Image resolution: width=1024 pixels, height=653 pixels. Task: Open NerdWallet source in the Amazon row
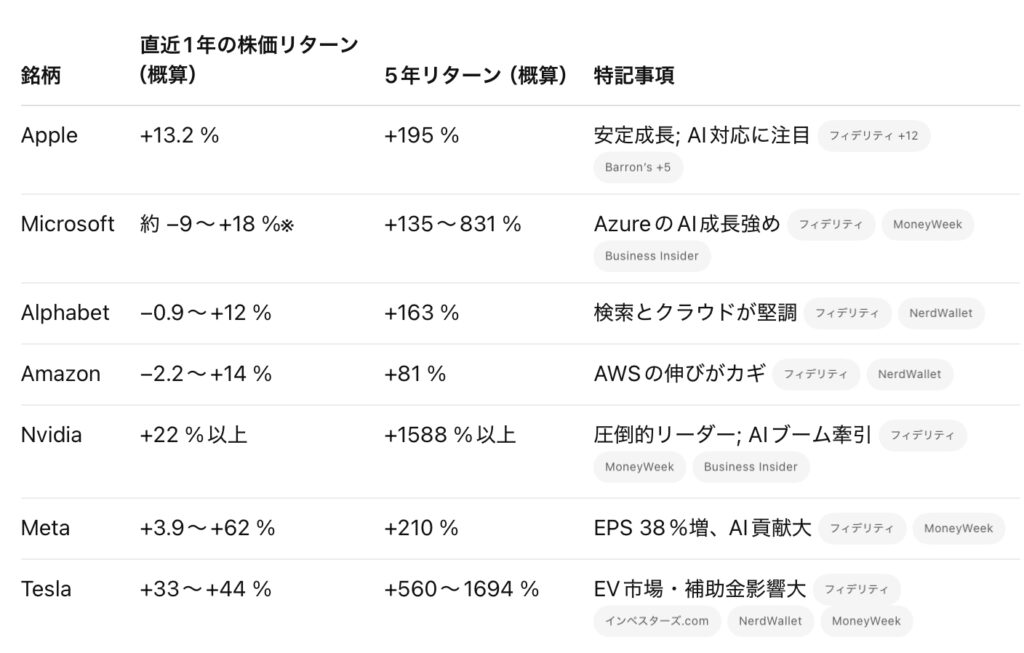click(x=909, y=374)
